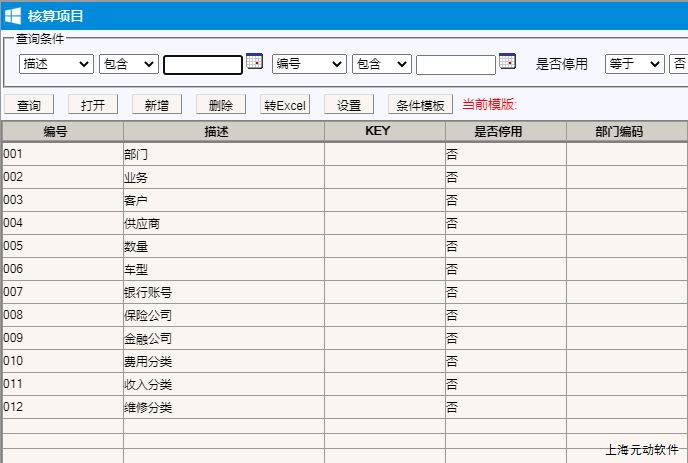Expand the 描述 field dropdown
This screenshot has width=688, height=463.
pyautogui.click(x=56, y=64)
